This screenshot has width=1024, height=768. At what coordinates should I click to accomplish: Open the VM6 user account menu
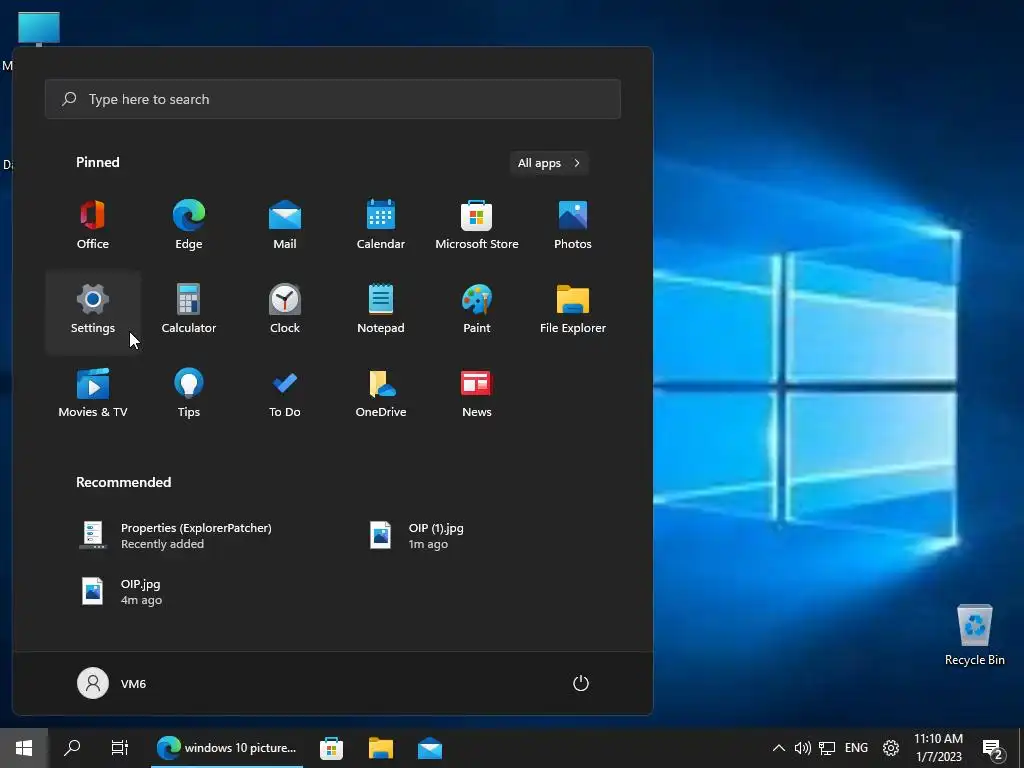(112, 684)
